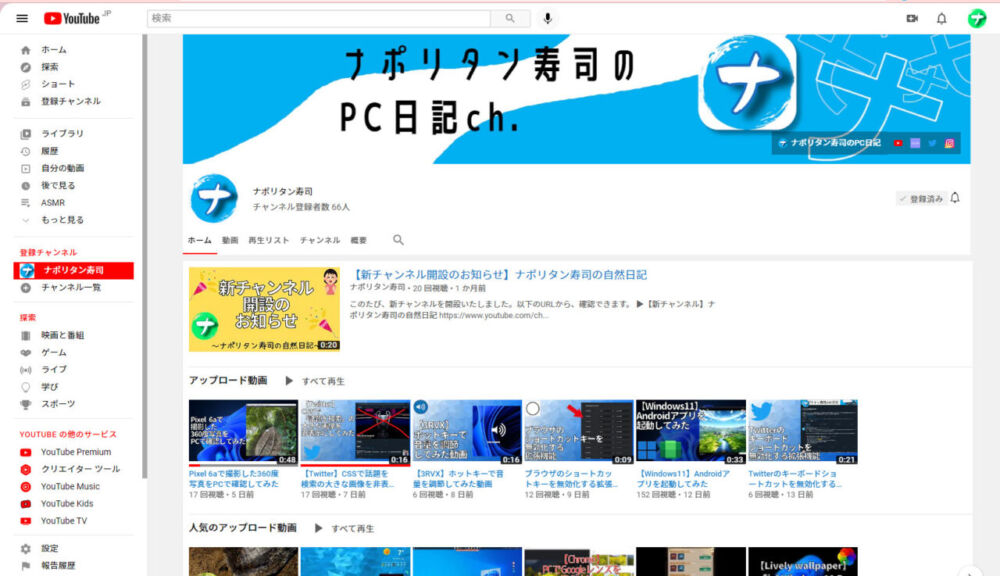Toggle the sidebar with the hamburger menu
Image resolution: width=1000 pixels, height=576 pixels.
(x=21, y=17)
